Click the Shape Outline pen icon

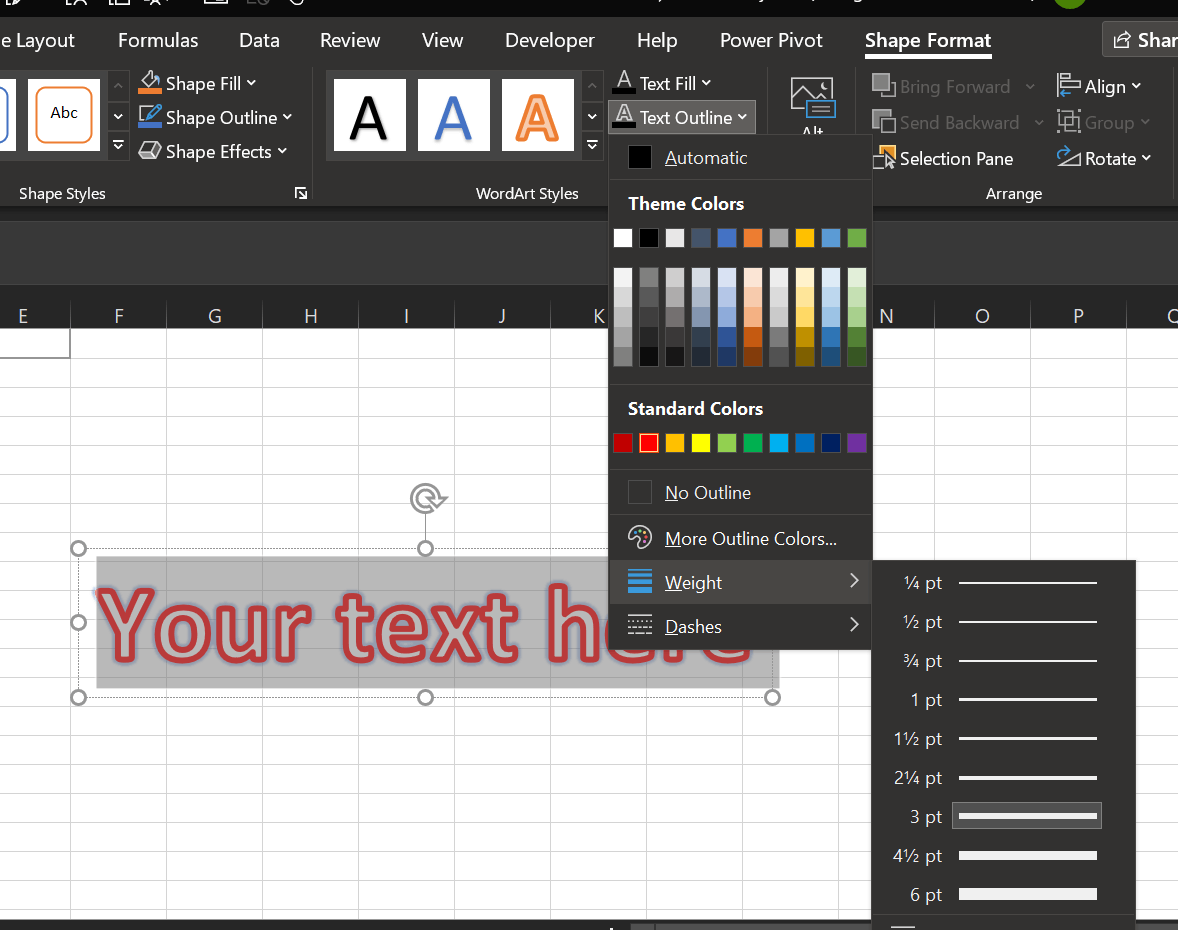click(150, 116)
